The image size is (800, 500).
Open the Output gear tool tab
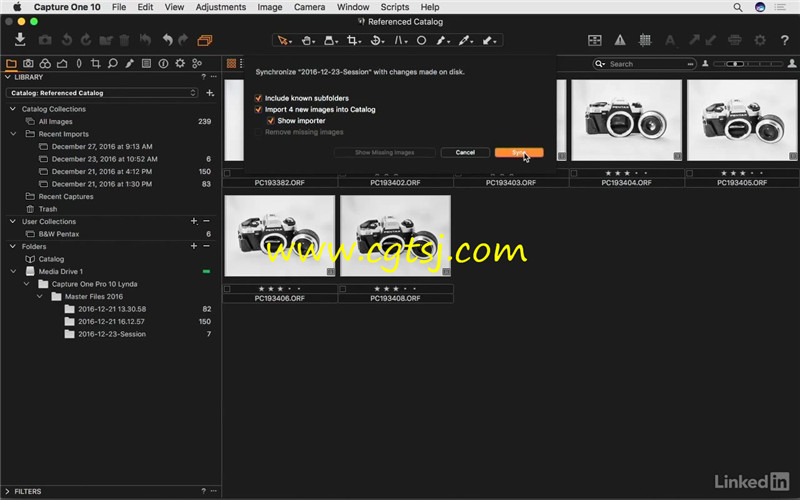tap(180, 63)
